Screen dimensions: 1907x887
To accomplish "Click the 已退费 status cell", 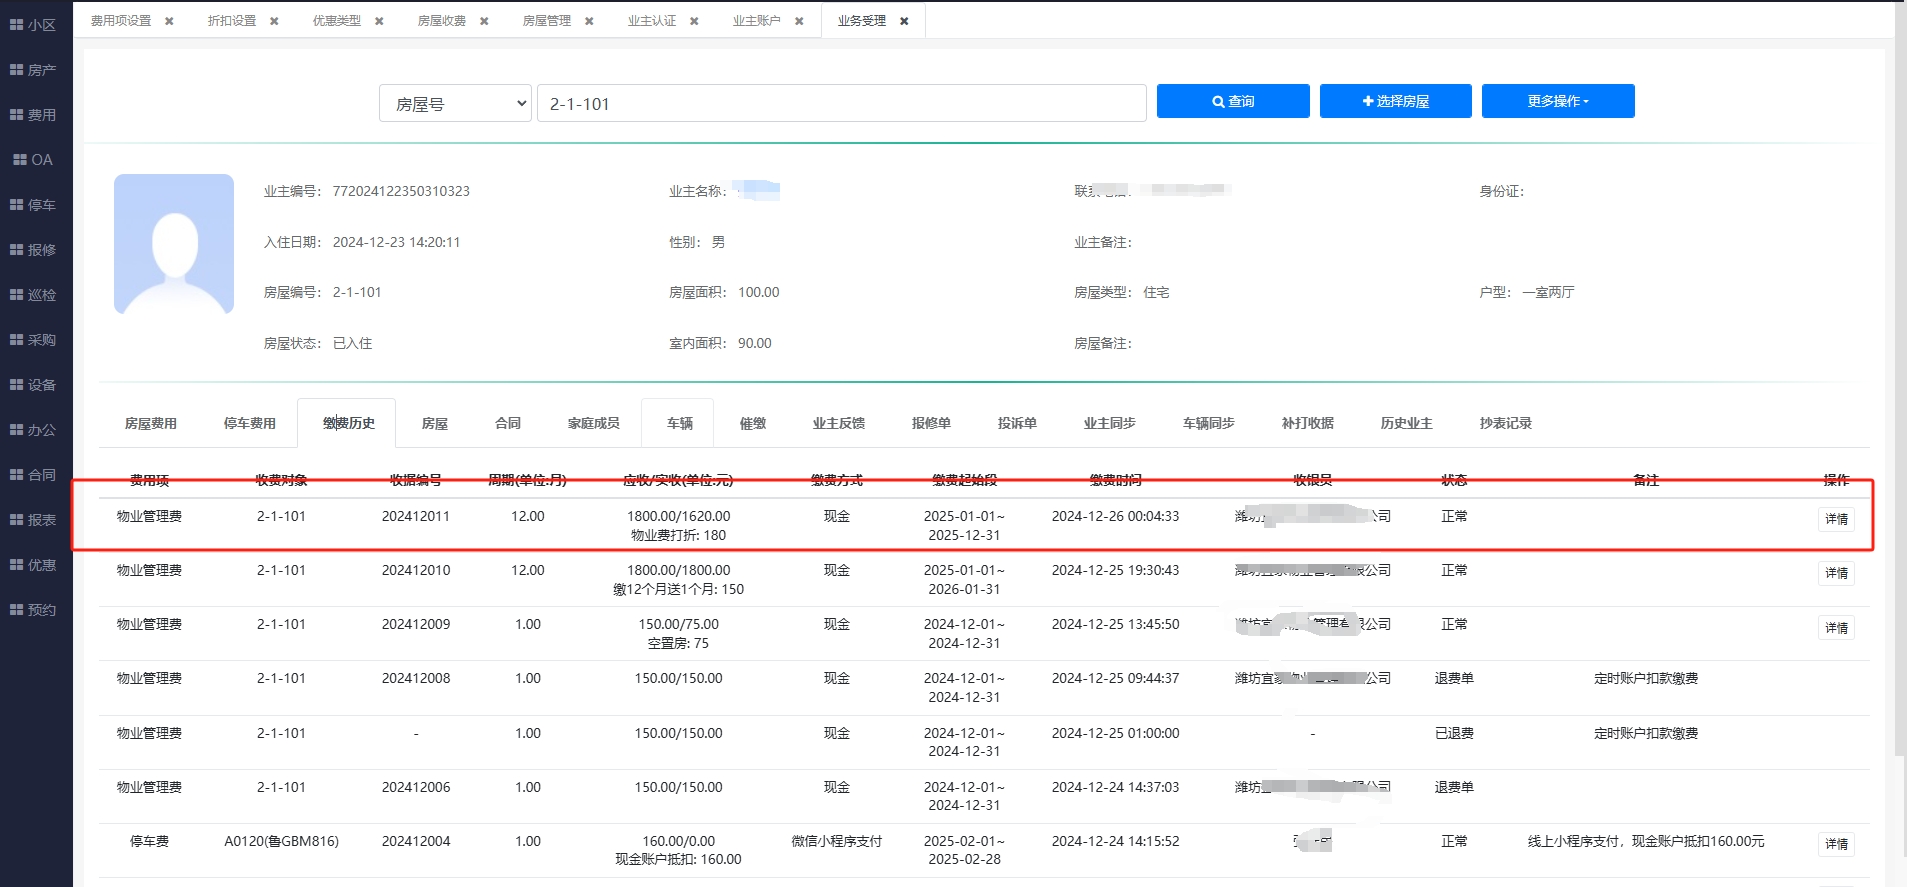I will point(1454,733).
